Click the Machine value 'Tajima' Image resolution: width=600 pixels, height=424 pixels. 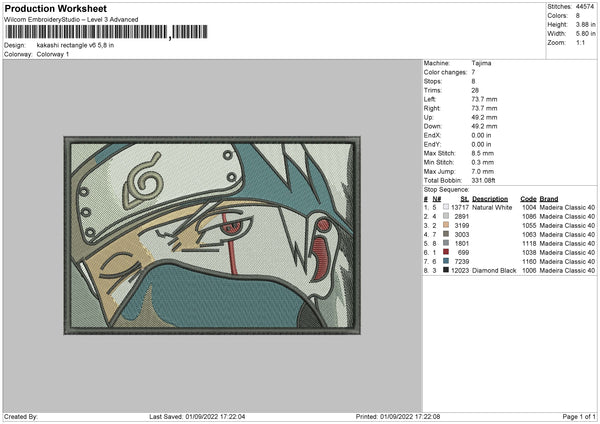click(x=481, y=63)
